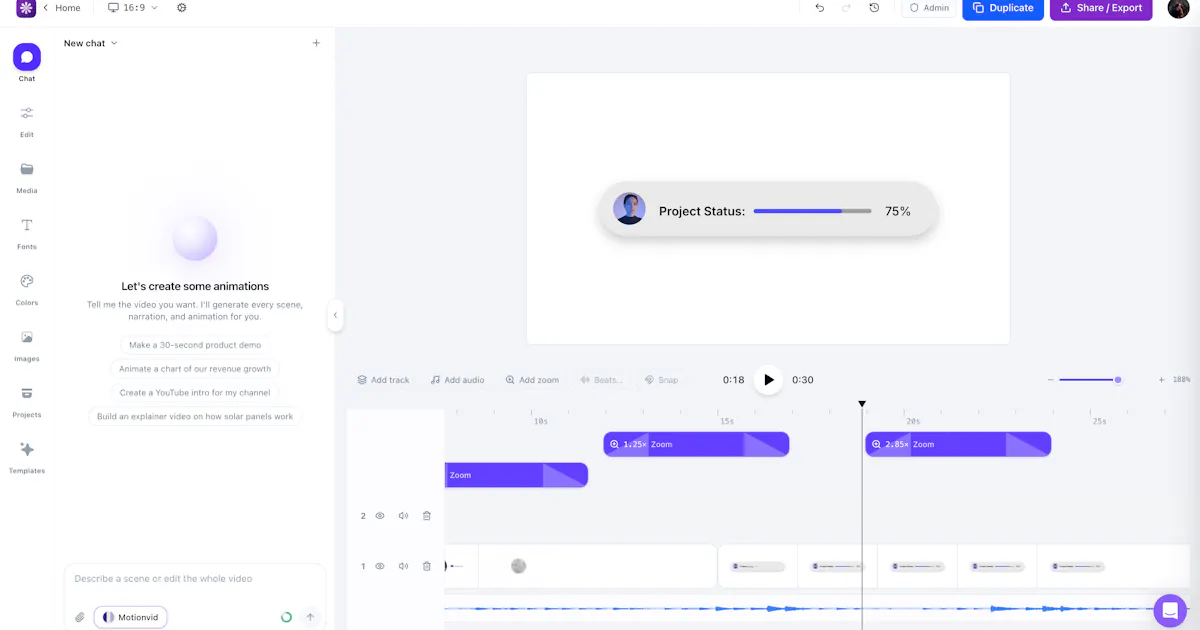Choose 'Animate a chart of our revenue growth'
This screenshot has height=630, width=1200.
(195, 369)
